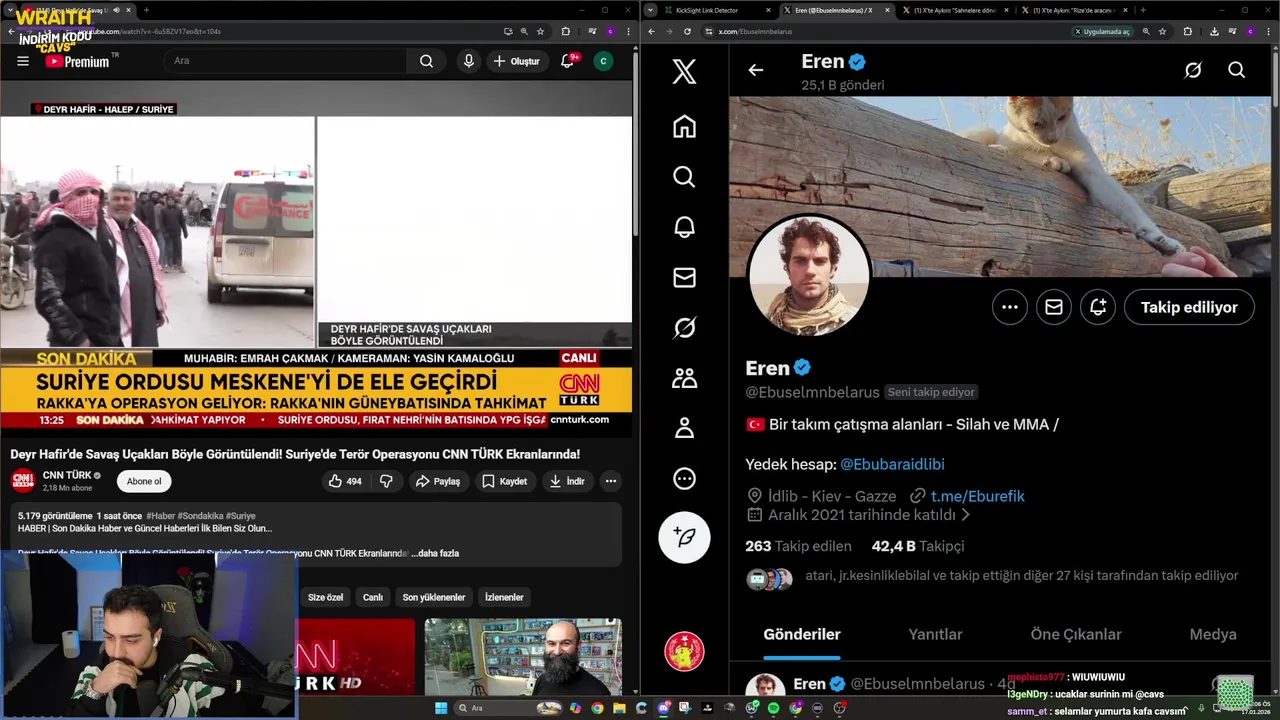This screenshot has height=720, width=1280.
Task: Select the Medya profile tab
Action: tap(1213, 634)
